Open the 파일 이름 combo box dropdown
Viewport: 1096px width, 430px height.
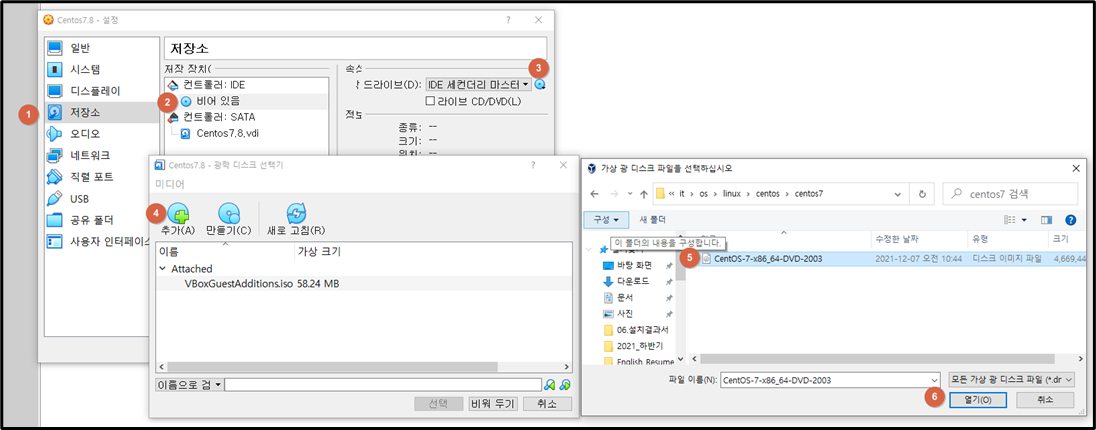click(x=935, y=379)
